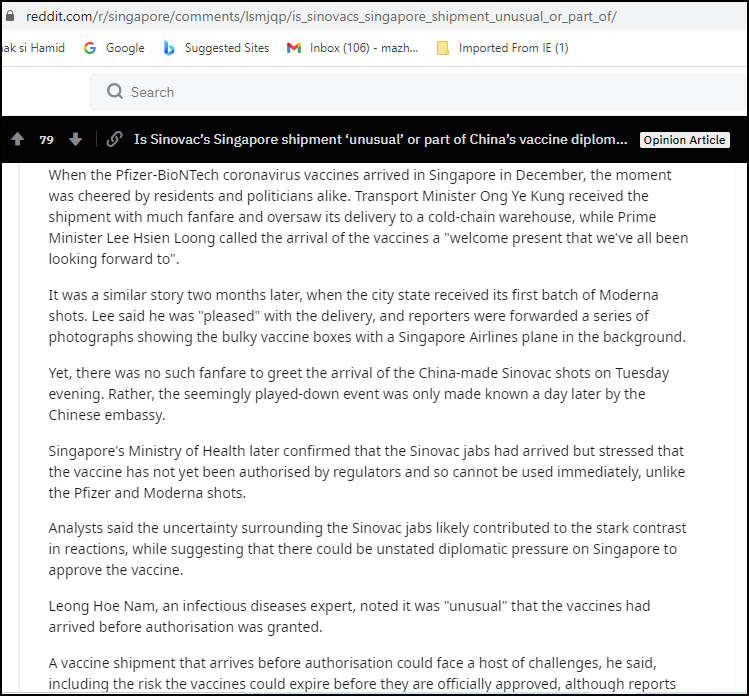Click paragraph starting 'Yet, there was no such fanfare'
Image resolution: width=749 pixels, height=696 pixels.
pos(359,394)
